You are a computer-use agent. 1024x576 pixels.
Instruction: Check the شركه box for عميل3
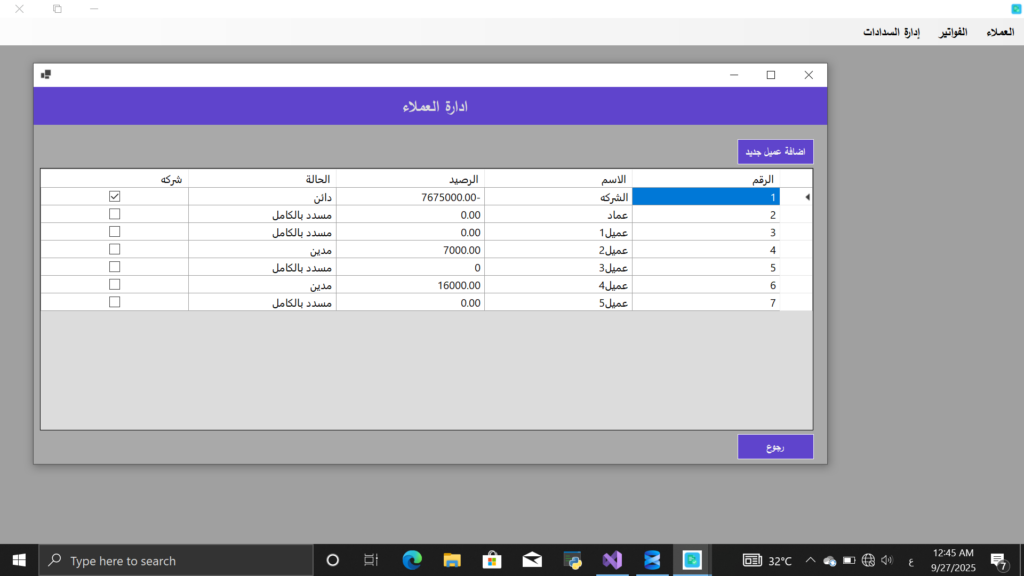[x=114, y=266]
